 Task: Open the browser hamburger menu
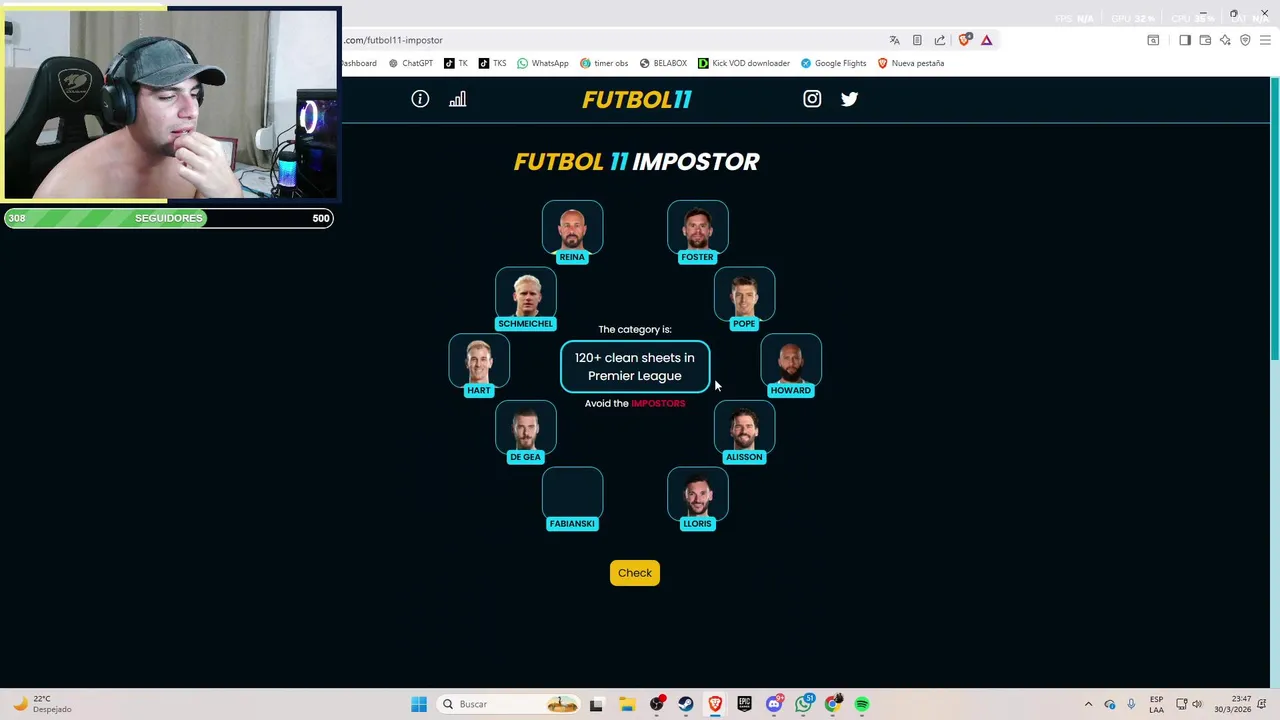click(1265, 40)
